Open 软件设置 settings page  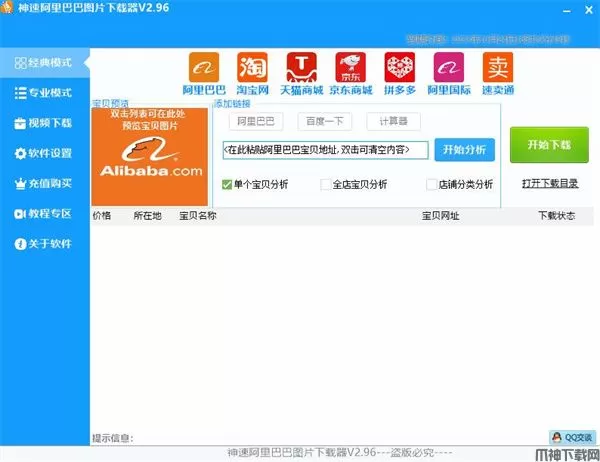44,153
